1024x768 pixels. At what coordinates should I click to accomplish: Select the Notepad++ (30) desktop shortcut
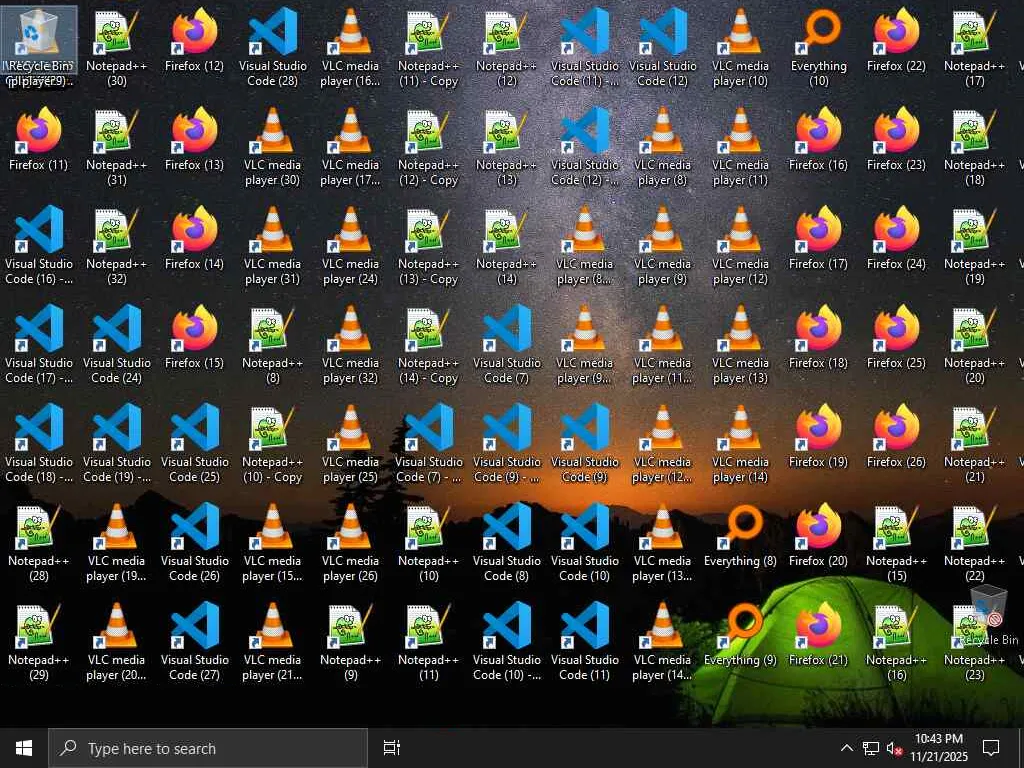116,48
